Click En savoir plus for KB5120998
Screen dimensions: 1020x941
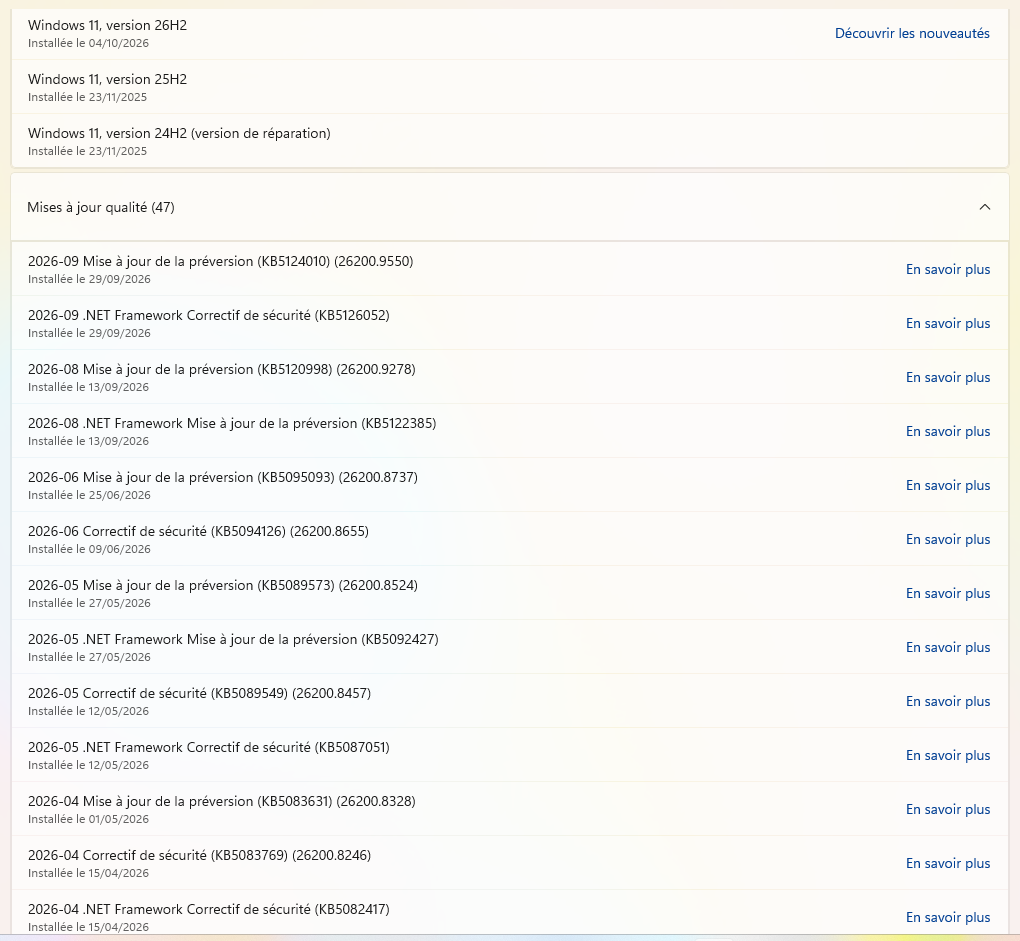[x=948, y=377]
